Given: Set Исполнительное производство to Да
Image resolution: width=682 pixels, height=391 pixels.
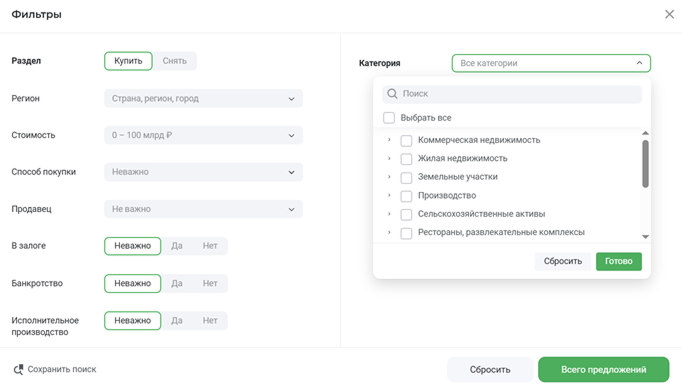Looking at the screenshot, I should click(177, 321).
